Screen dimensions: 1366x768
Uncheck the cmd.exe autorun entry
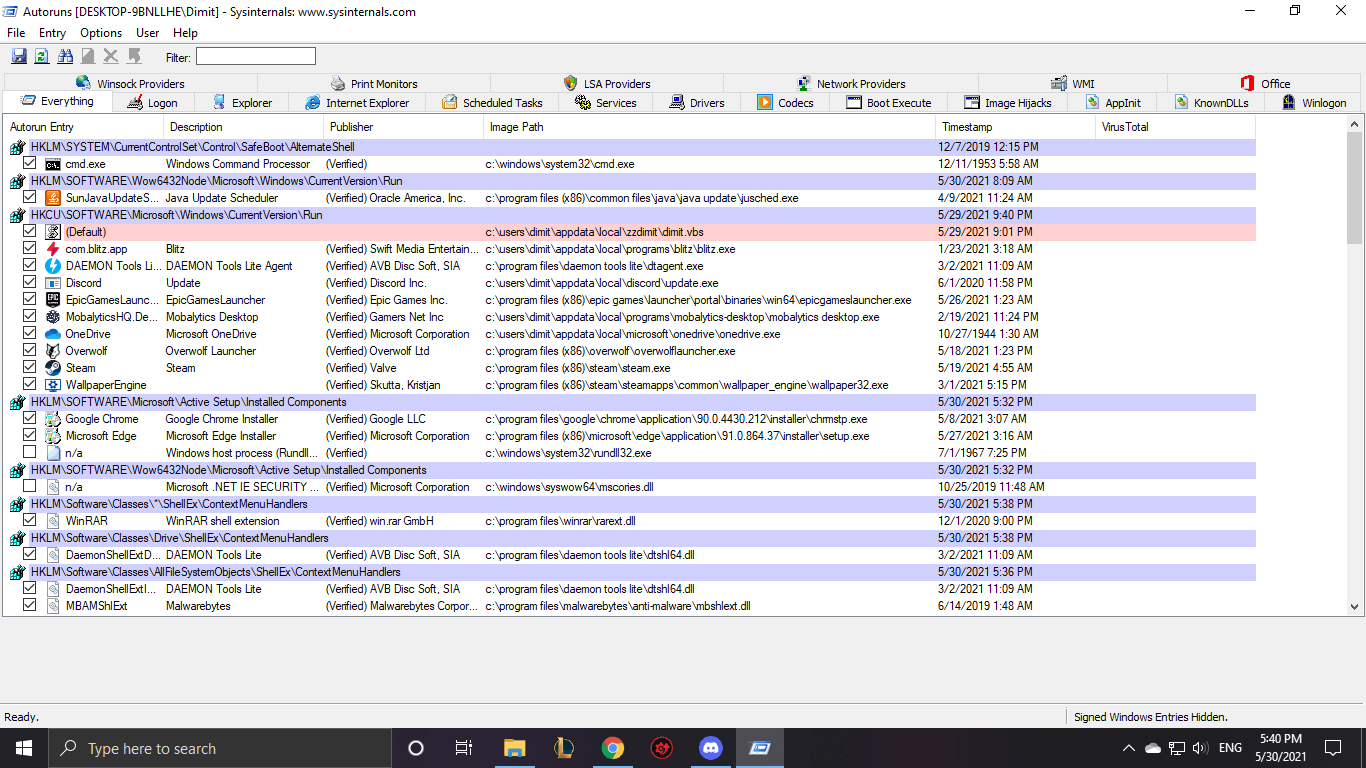(x=30, y=163)
